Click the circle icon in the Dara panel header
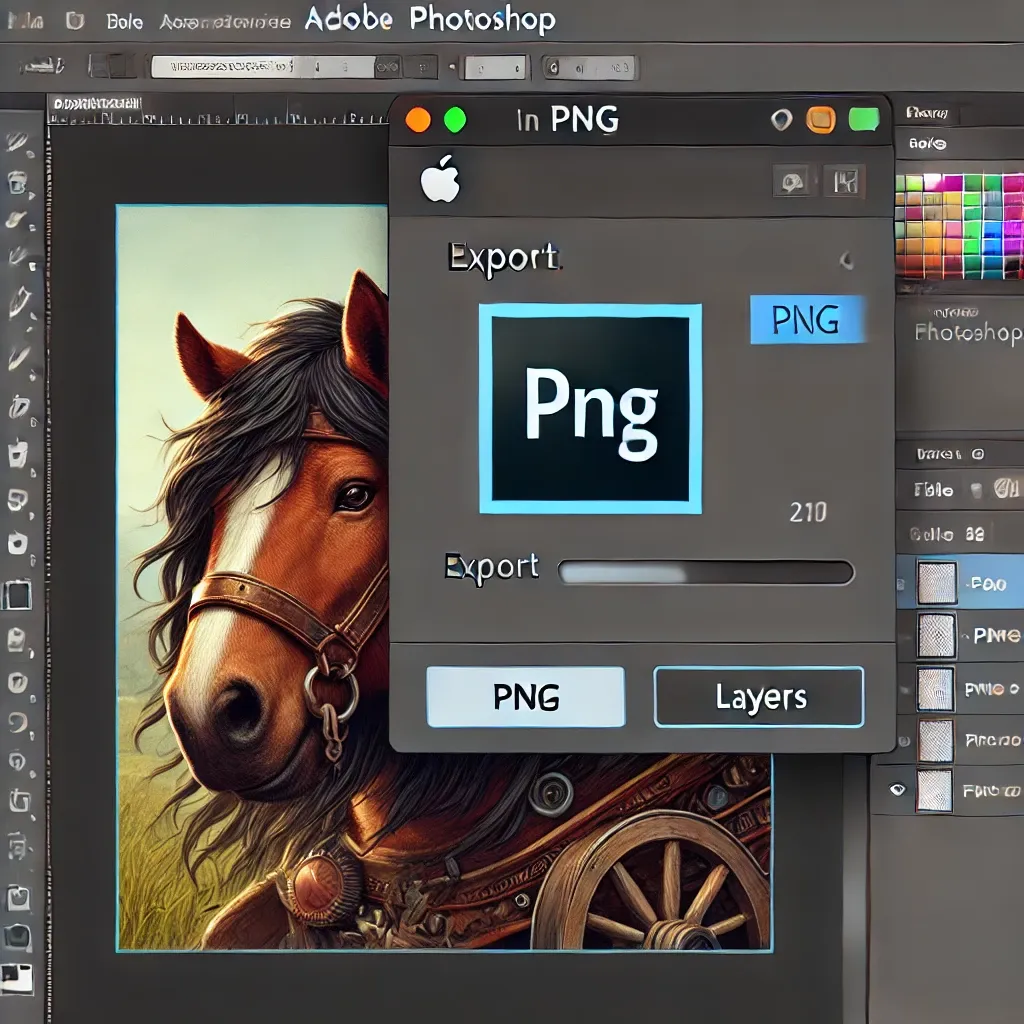The height and width of the screenshot is (1024, 1024). [978, 454]
